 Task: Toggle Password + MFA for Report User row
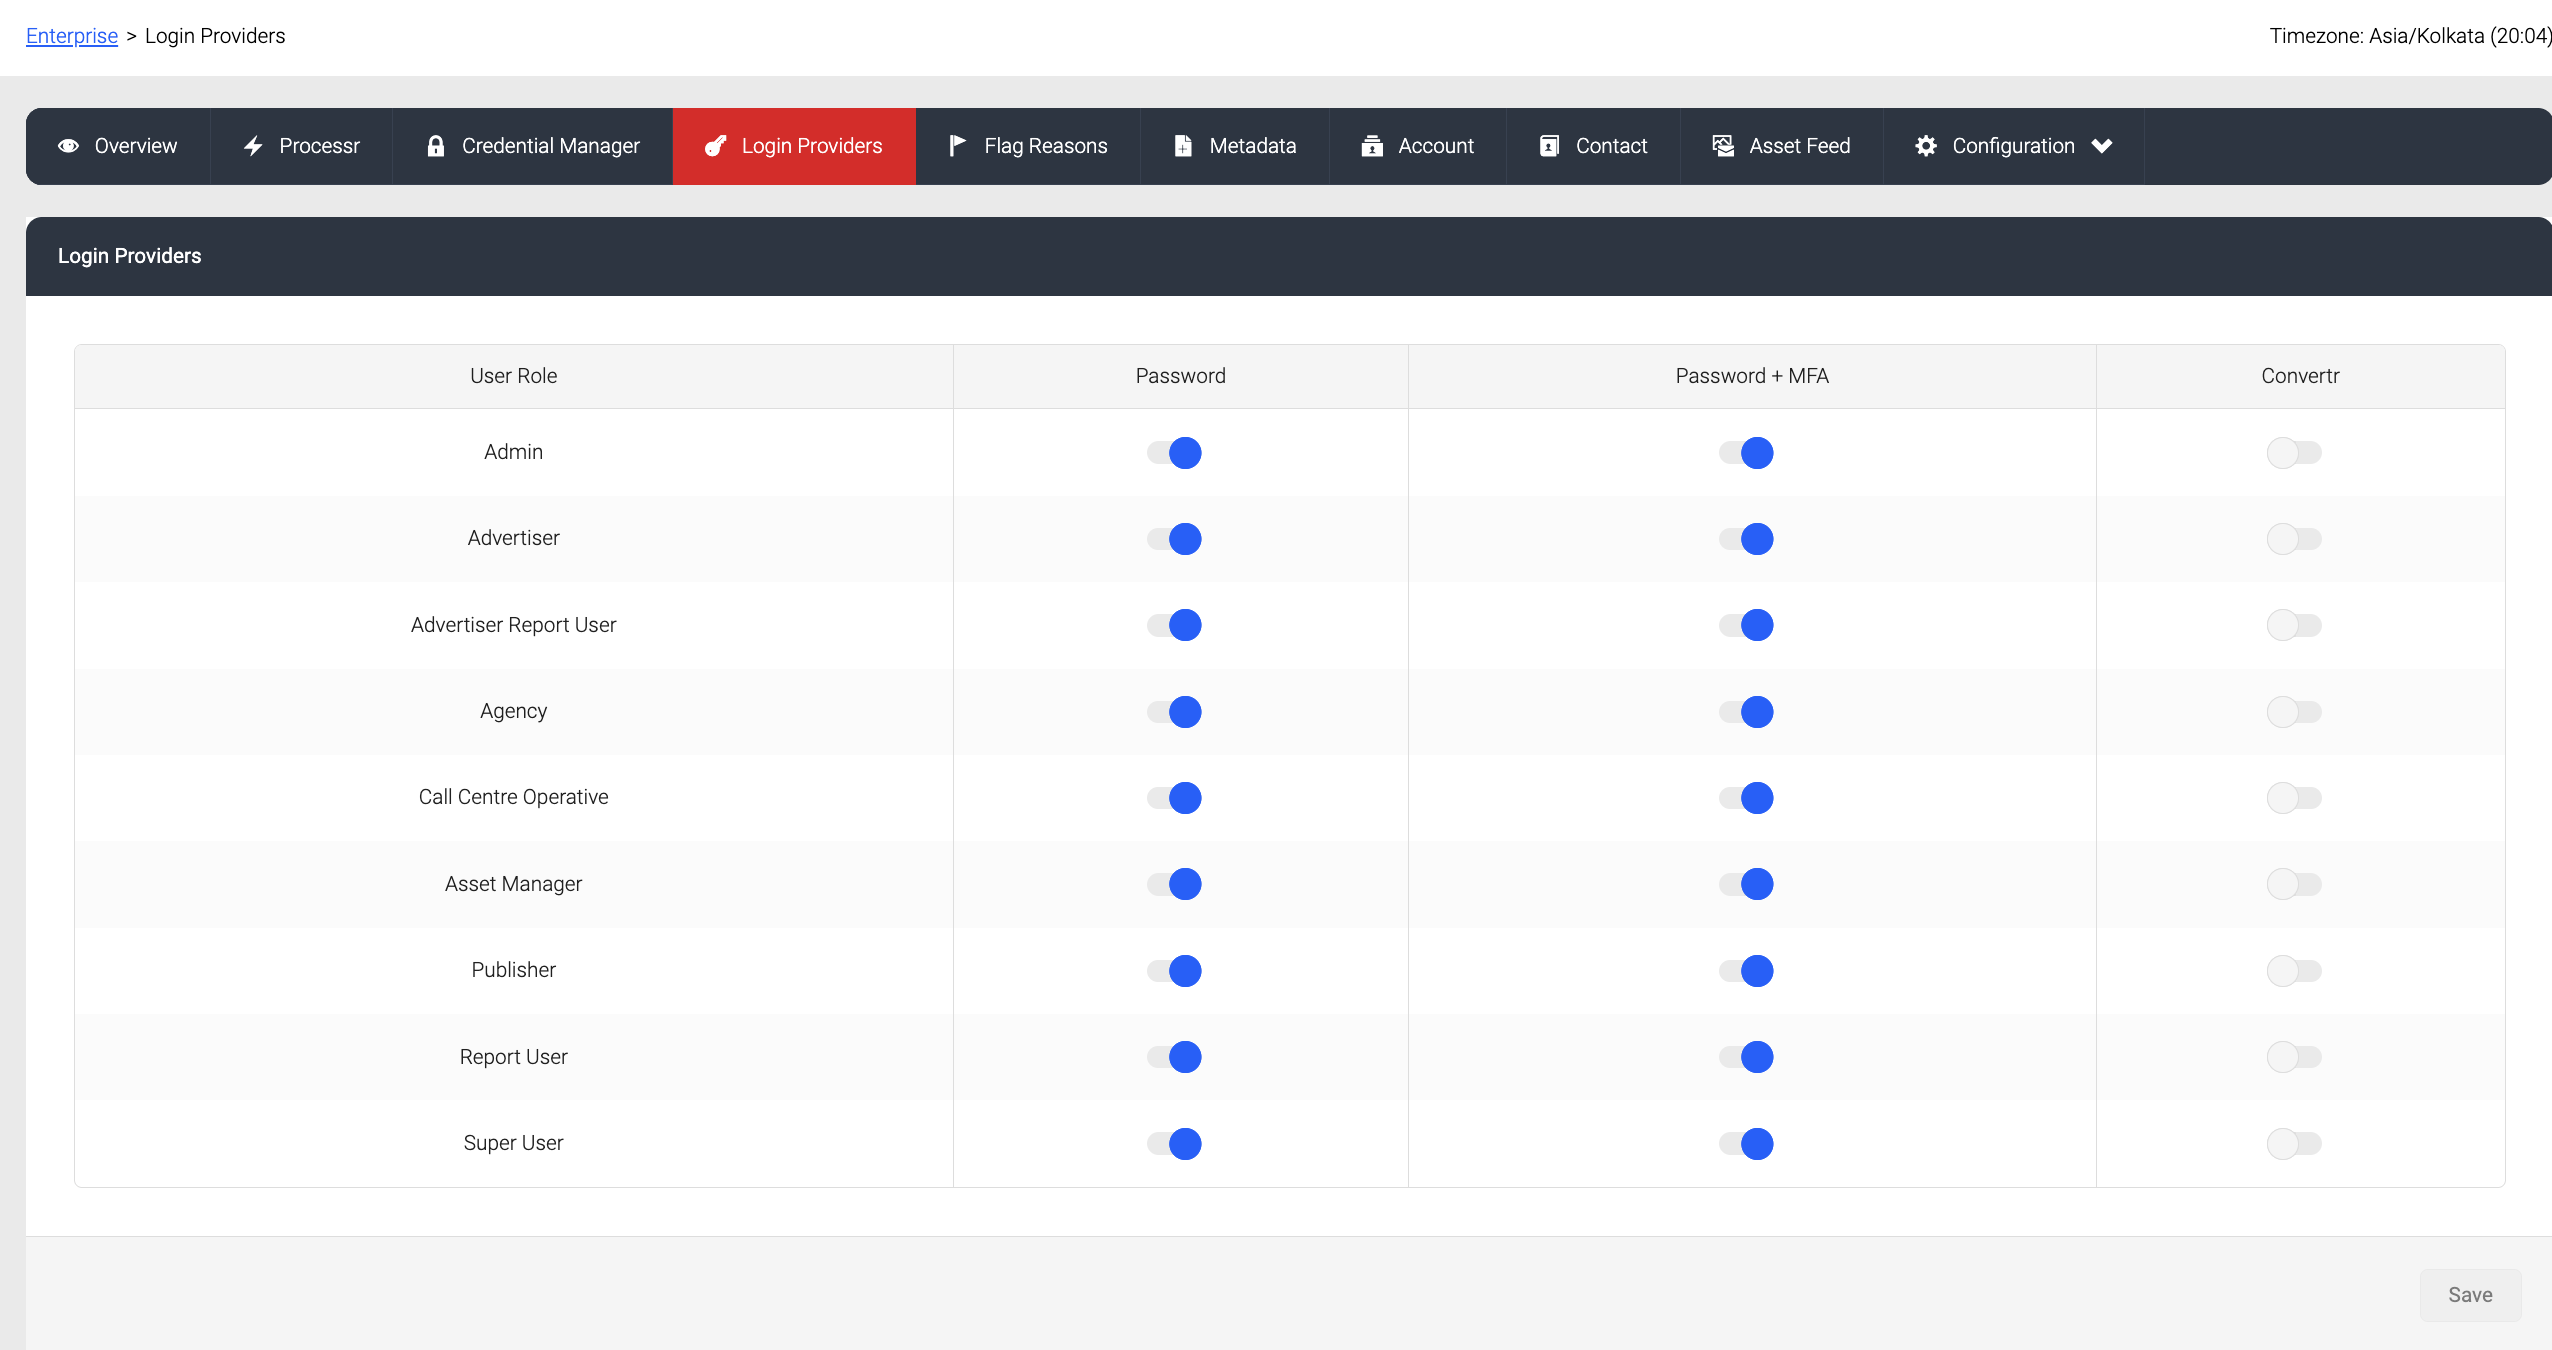click(1746, 1057)
